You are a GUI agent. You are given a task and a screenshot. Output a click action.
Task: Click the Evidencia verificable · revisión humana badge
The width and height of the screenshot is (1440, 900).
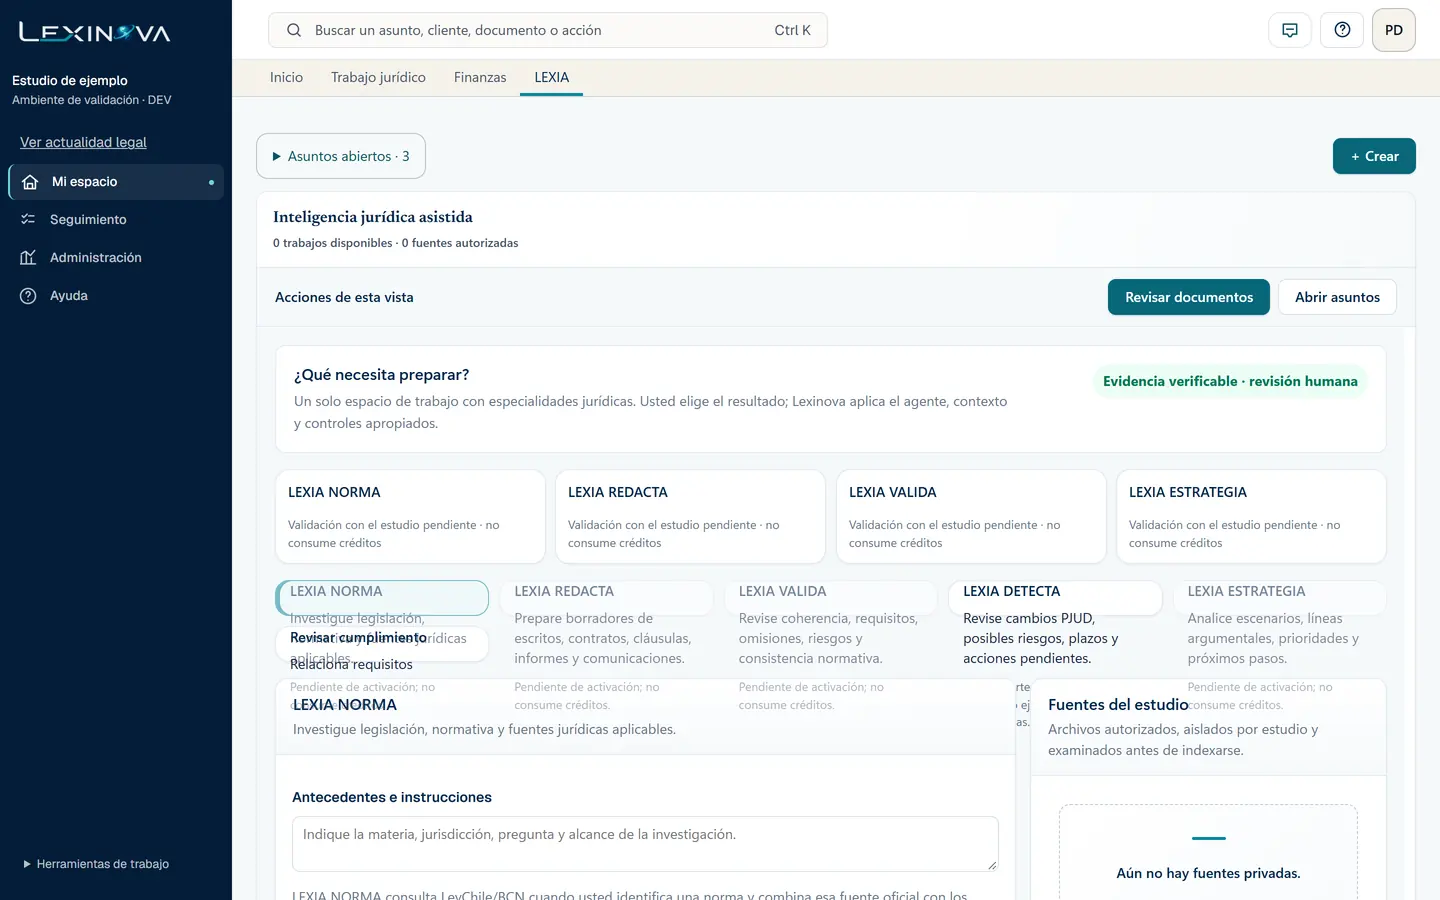click(x=1230, y=381)
